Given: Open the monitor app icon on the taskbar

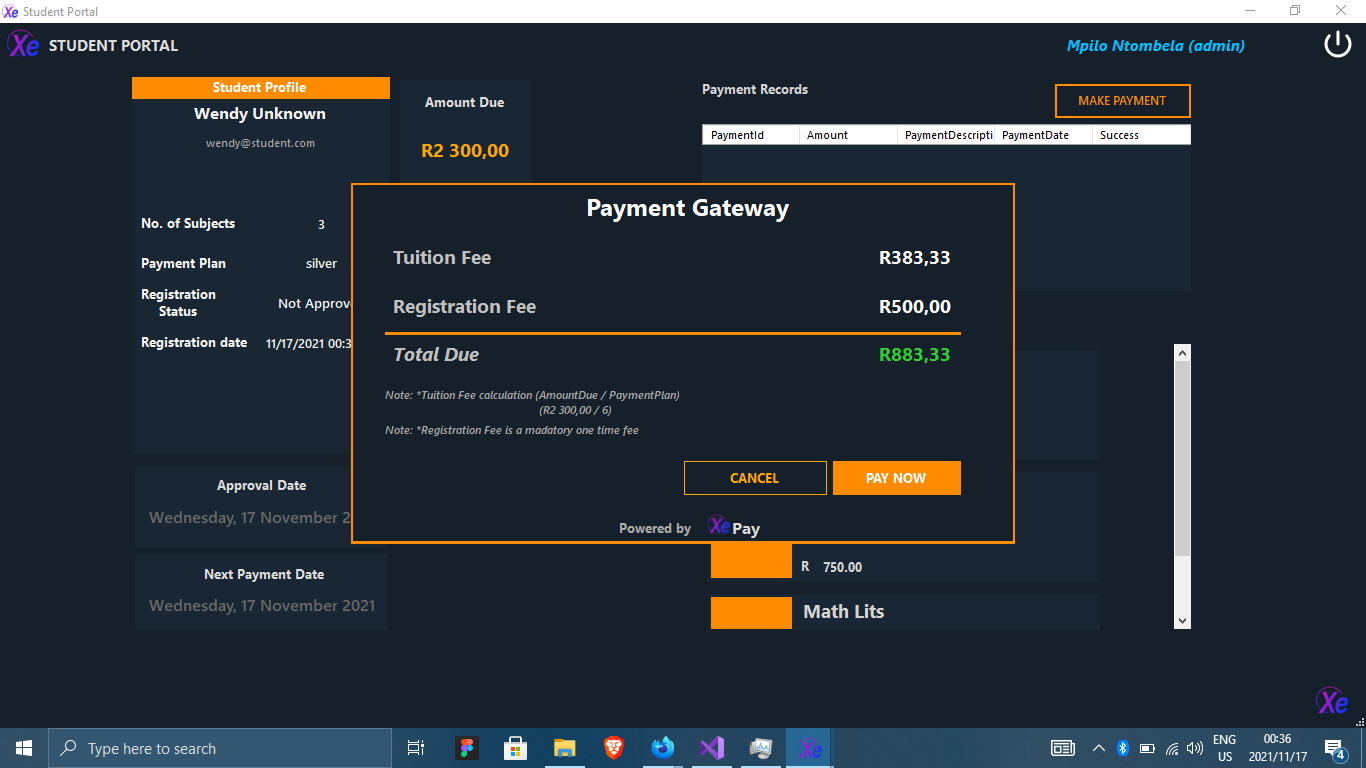Looking at the screenshot, I should coord(760,748).
